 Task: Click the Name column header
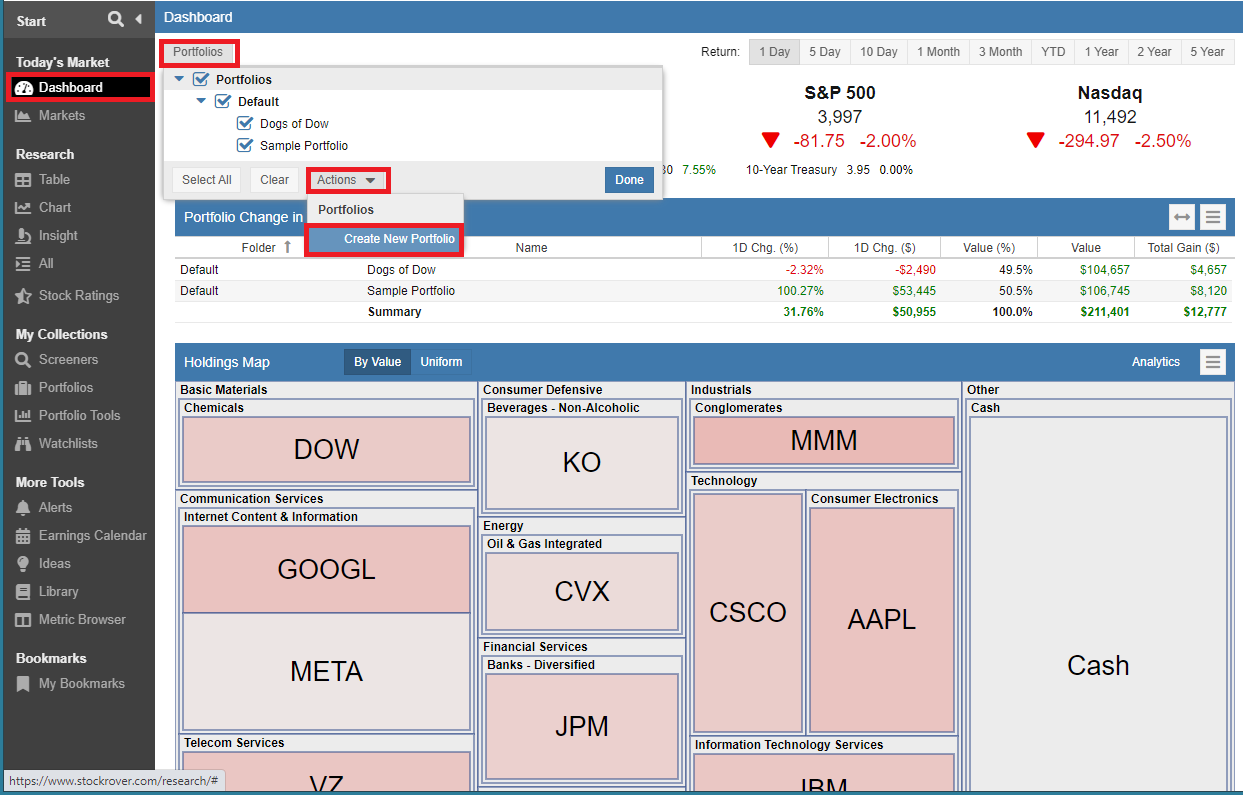[x=532, y=248]
